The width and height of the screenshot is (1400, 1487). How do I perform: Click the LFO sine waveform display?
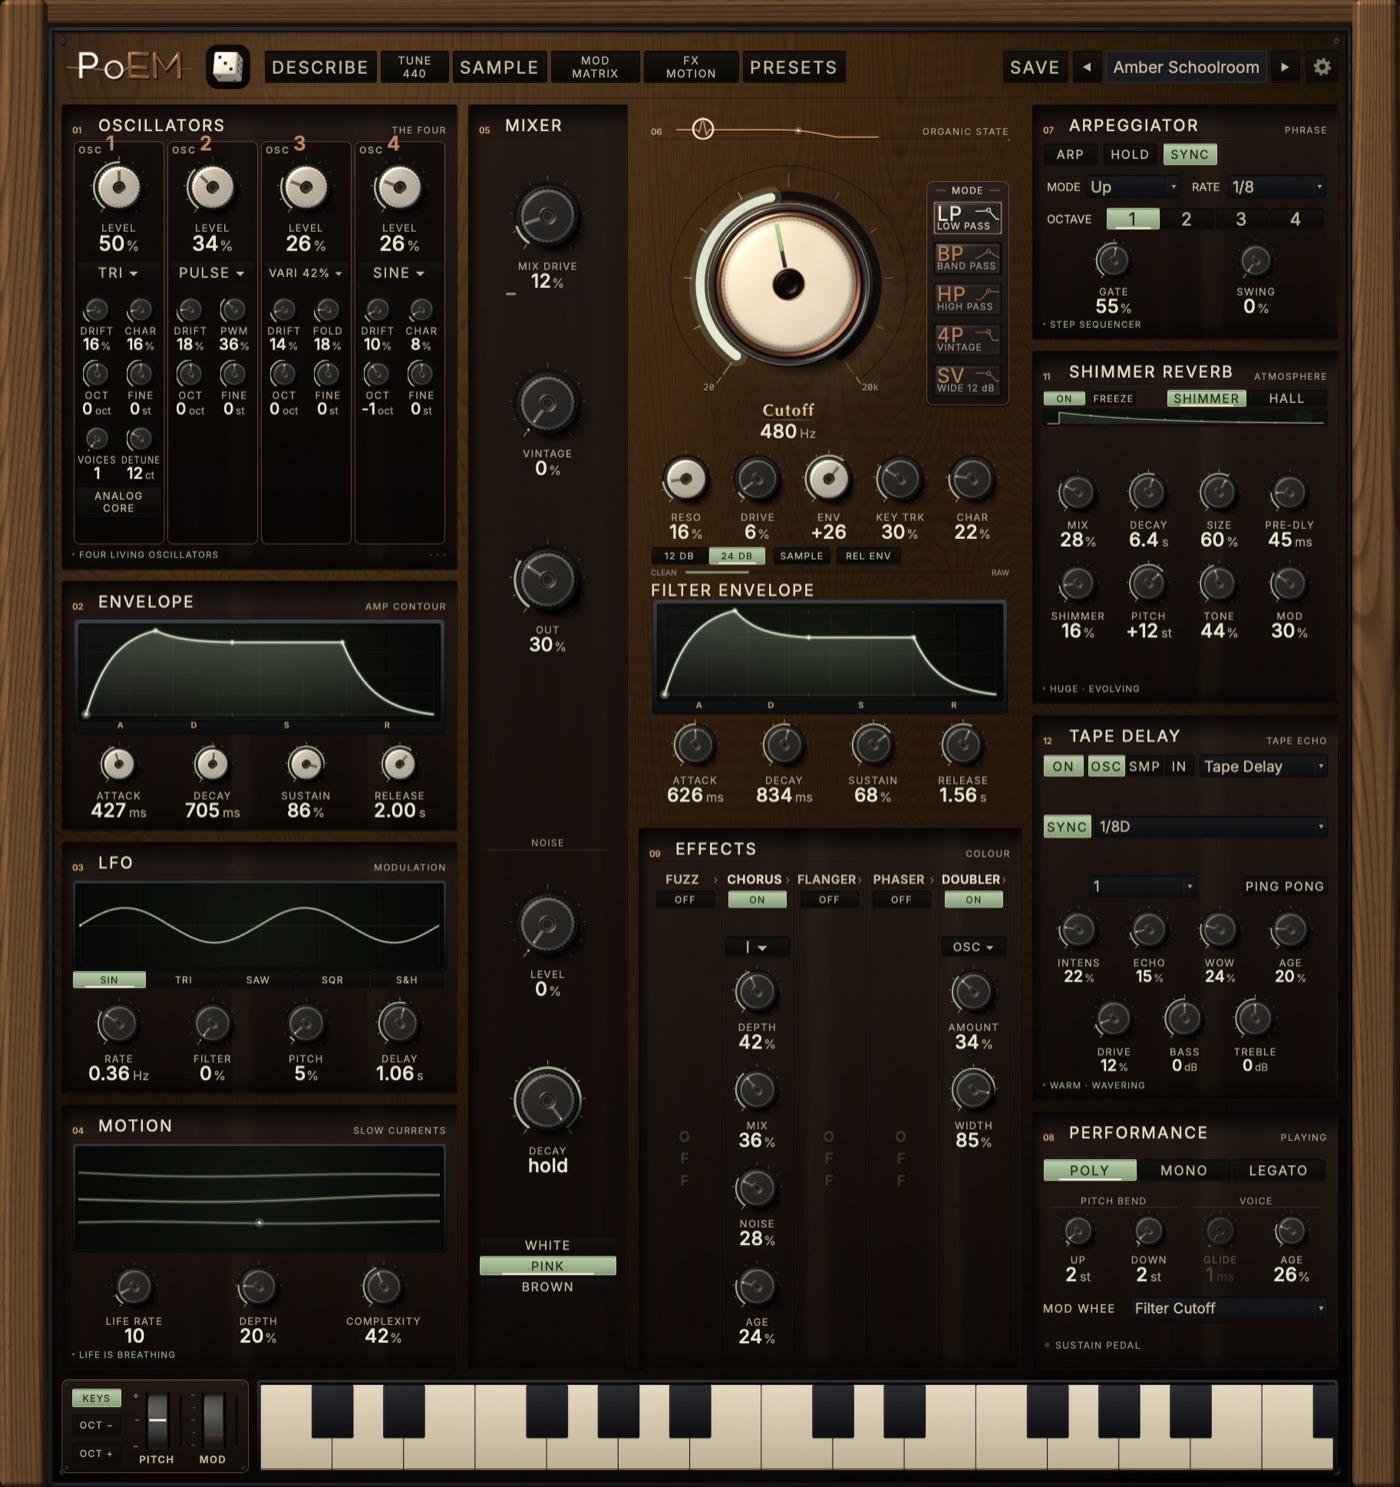[x=259, y=925]
